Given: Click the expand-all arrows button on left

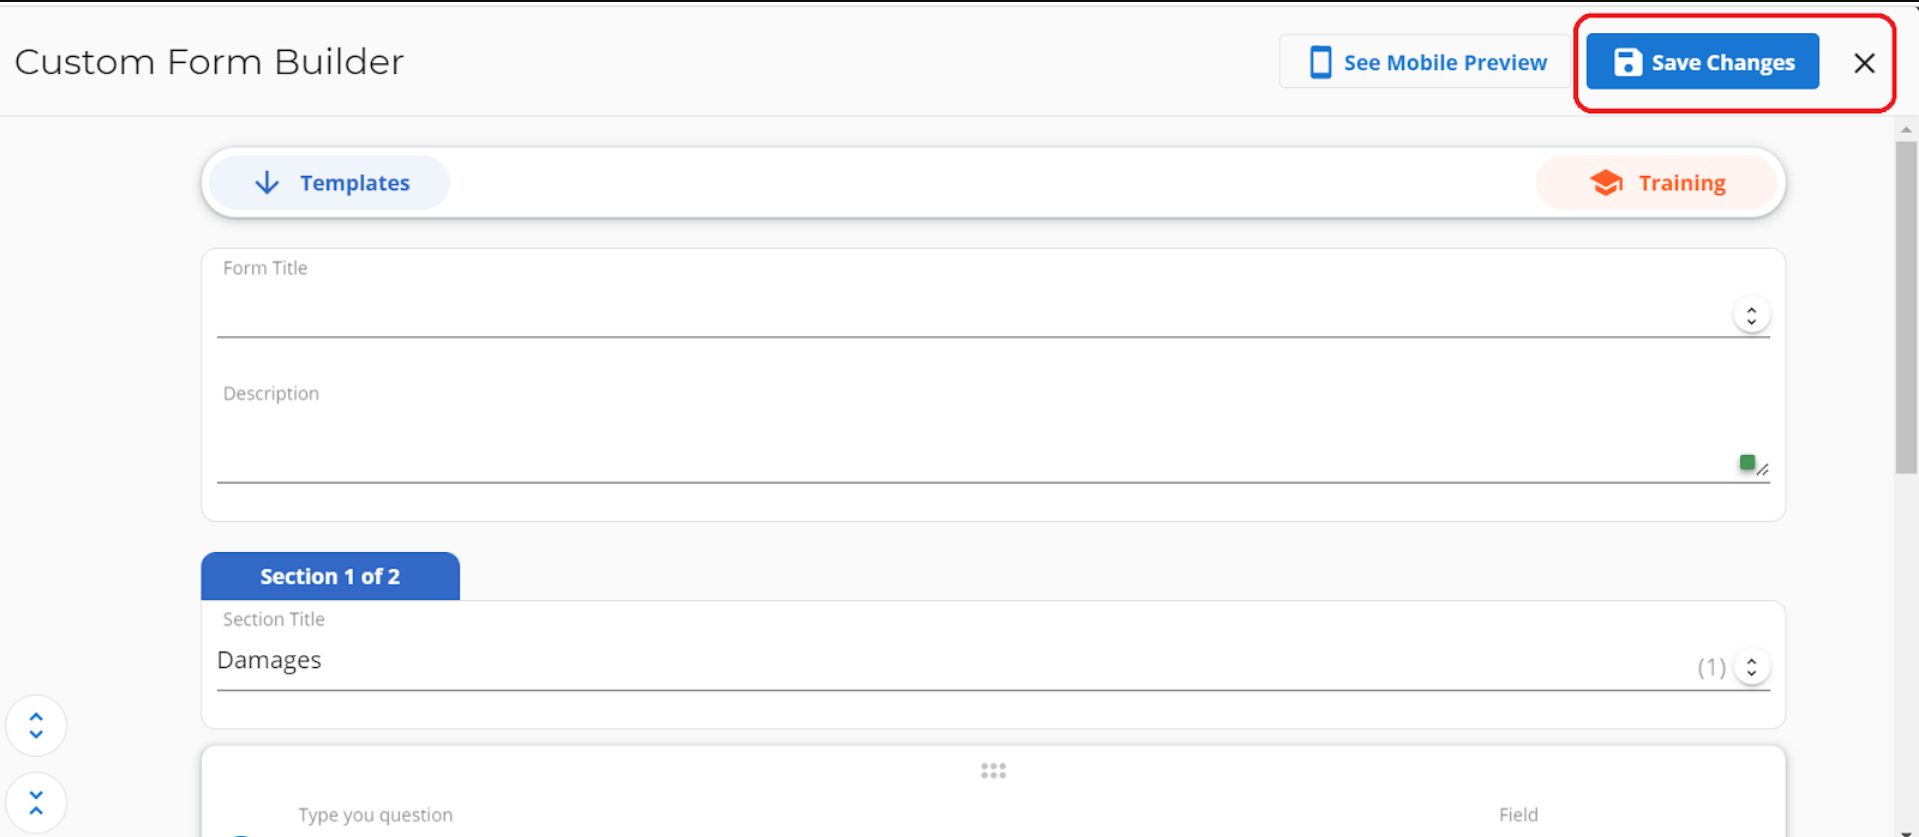Looking at the screenshot, I should pyautogui.click(x=36, y=725).
